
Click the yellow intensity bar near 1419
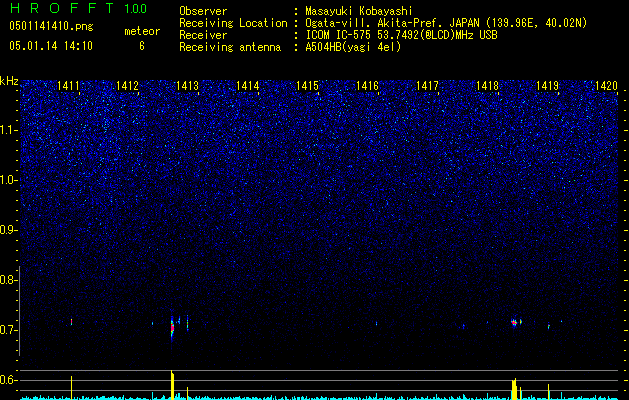point(548,392)
